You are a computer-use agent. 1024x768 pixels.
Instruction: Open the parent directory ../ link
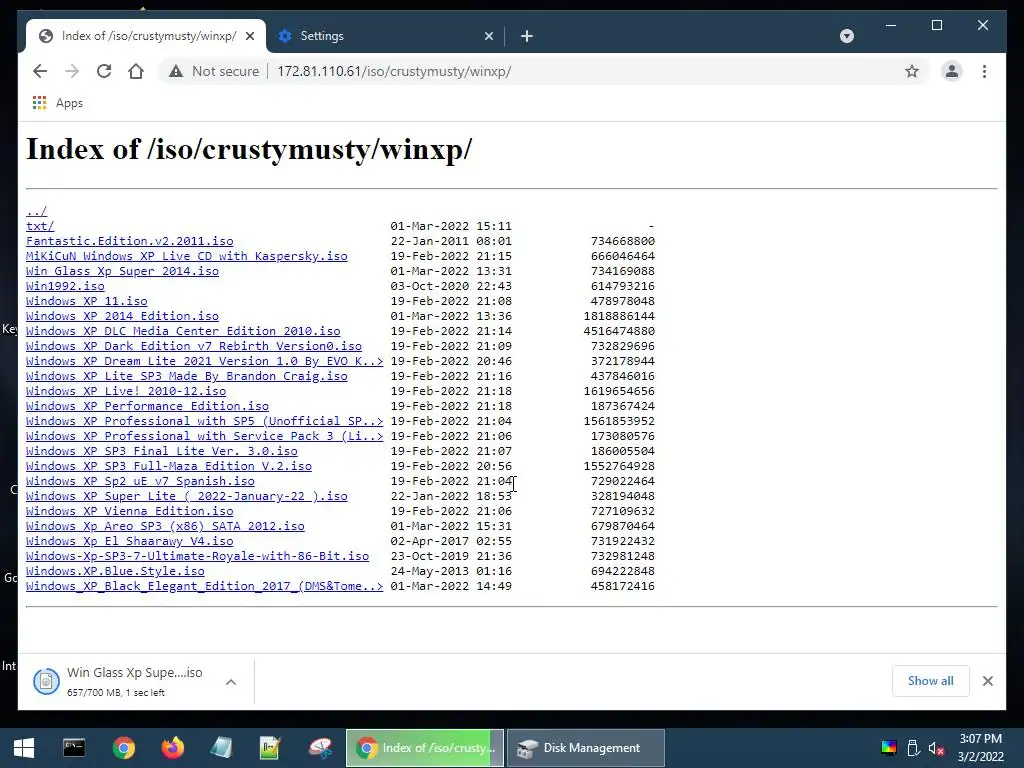[37, 211]
